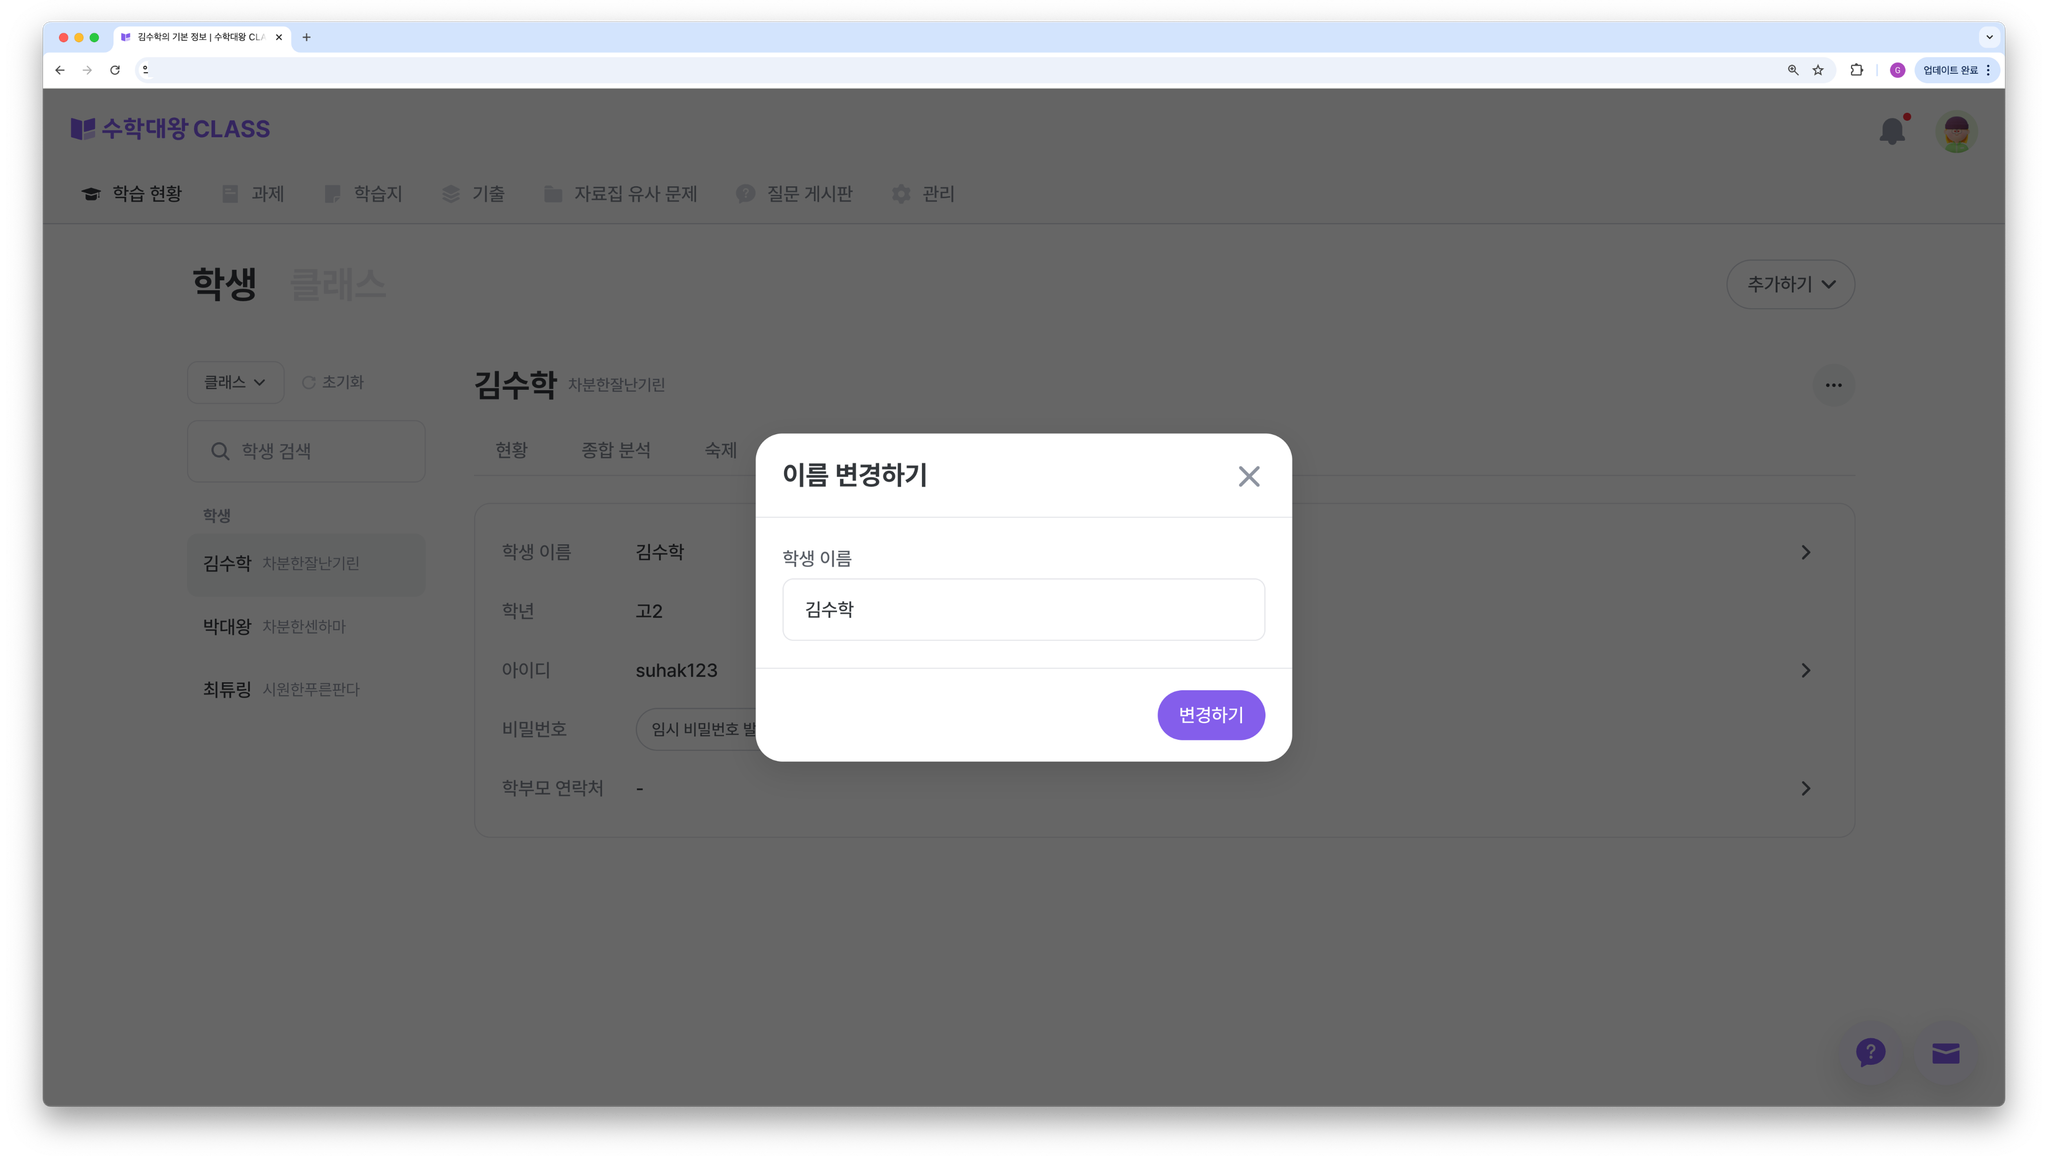
Task: Open the mail message button
Action: click(x=1945, y=1052)
